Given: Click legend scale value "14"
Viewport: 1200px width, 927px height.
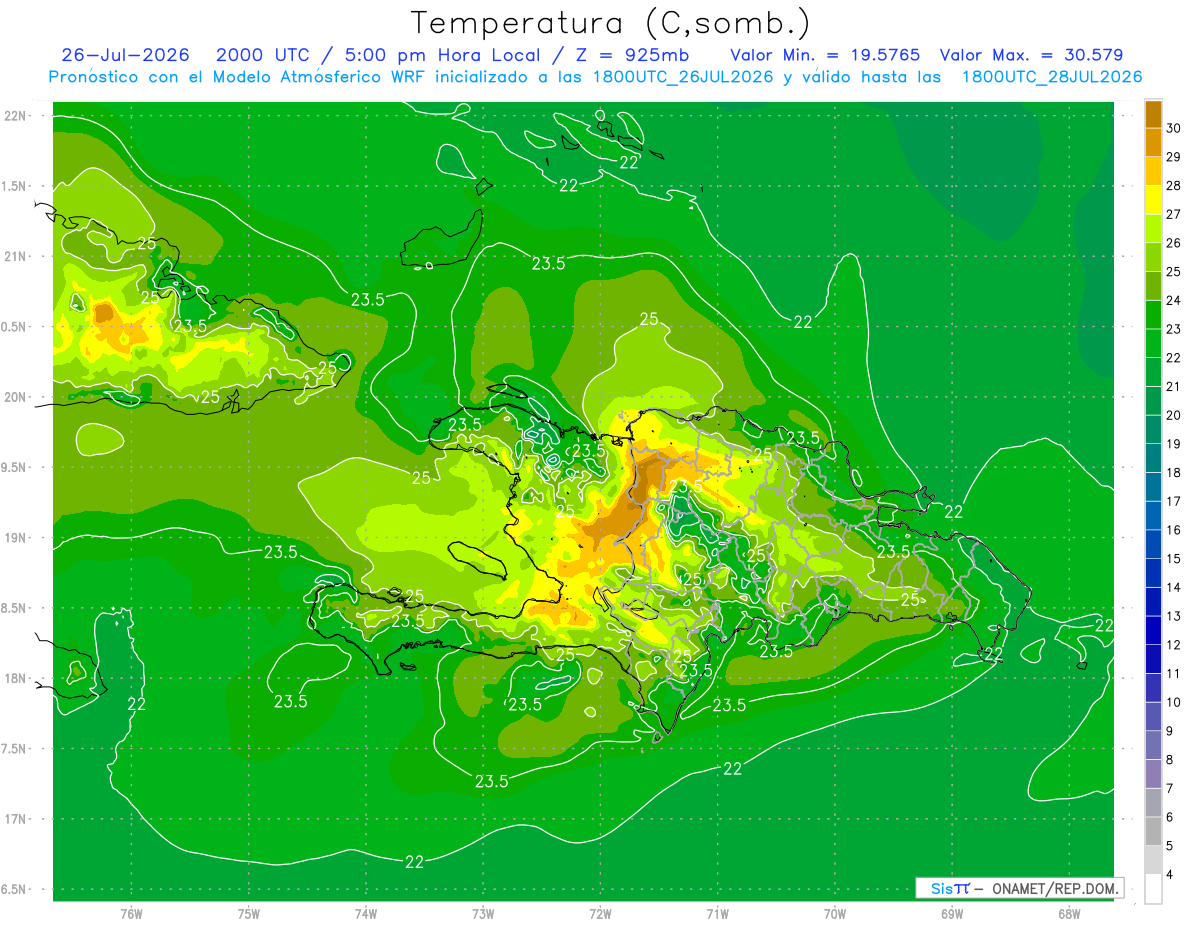Looking at the screenshot, I should click(x=1174, y=587).
